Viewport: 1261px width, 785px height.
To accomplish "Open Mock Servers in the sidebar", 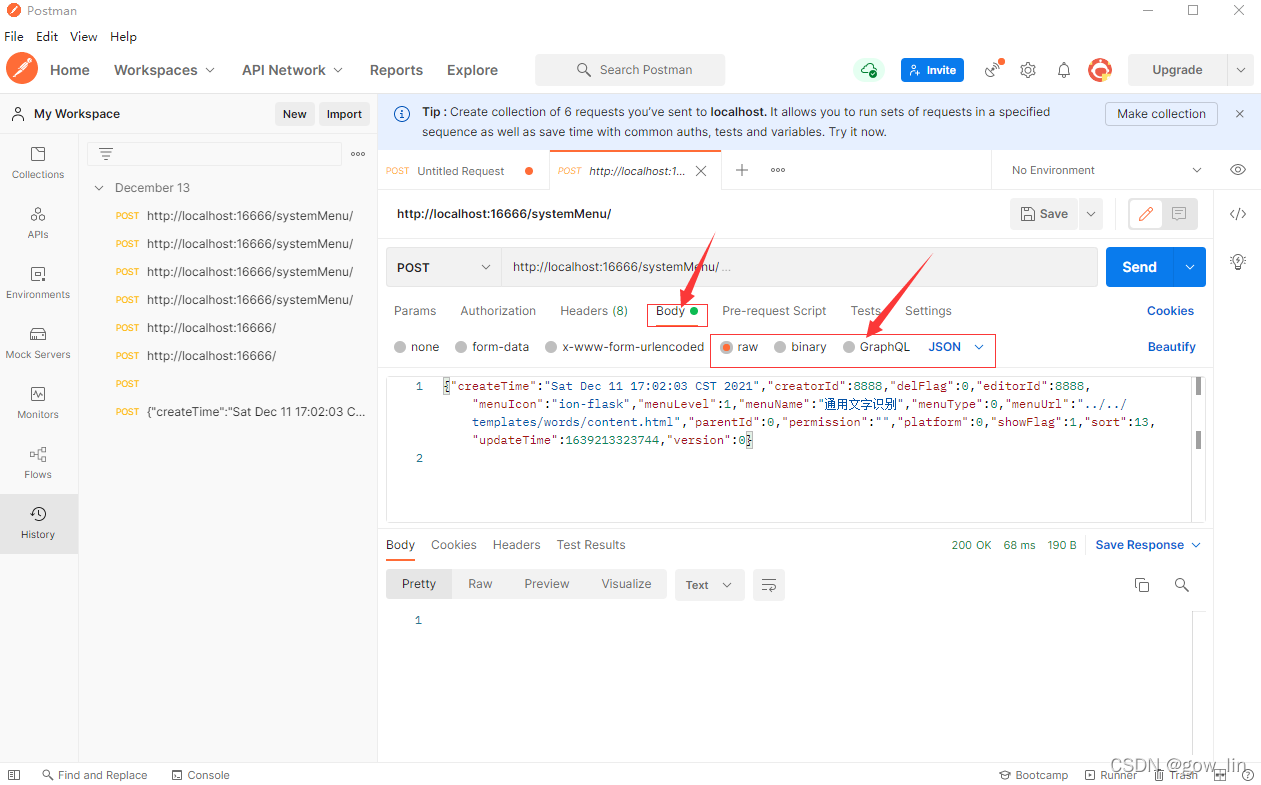I will [x=38, y=343].
